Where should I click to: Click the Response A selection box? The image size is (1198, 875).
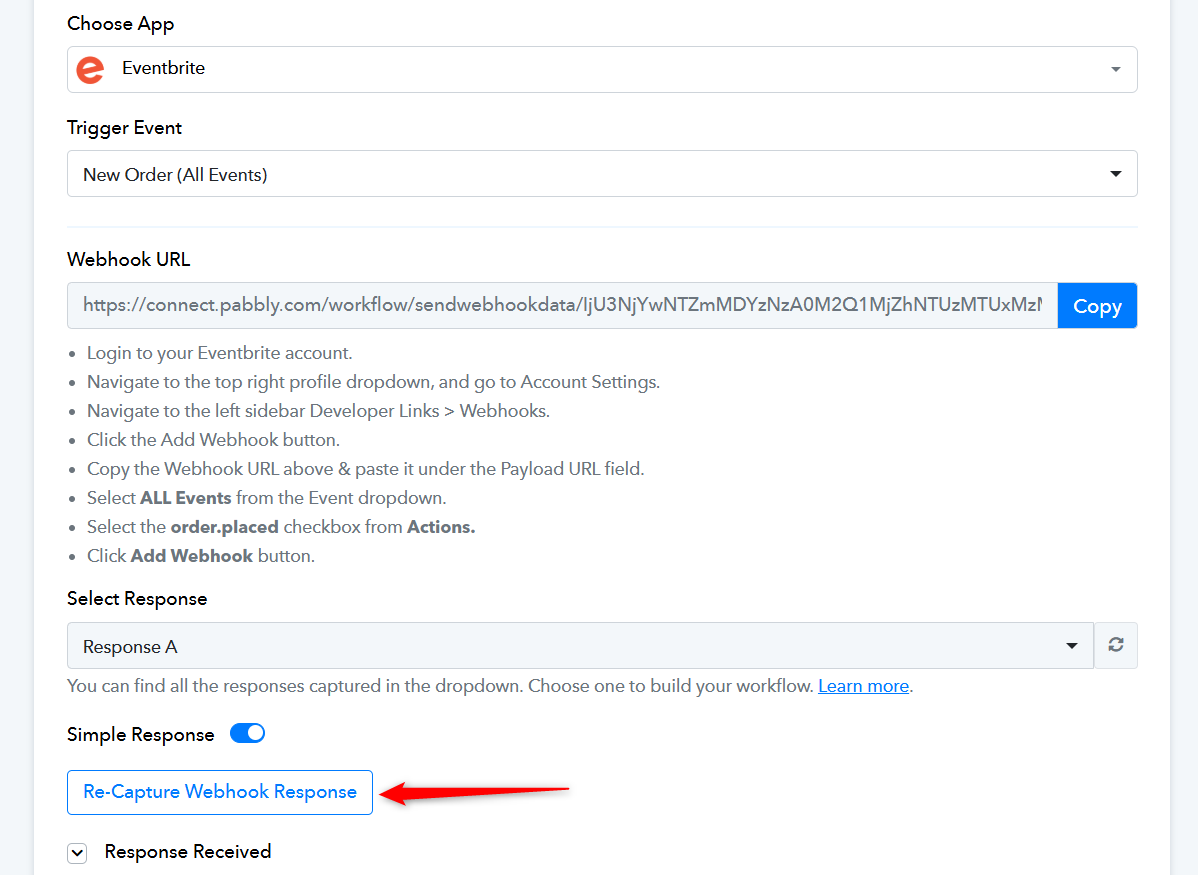[x=581, y=646]
